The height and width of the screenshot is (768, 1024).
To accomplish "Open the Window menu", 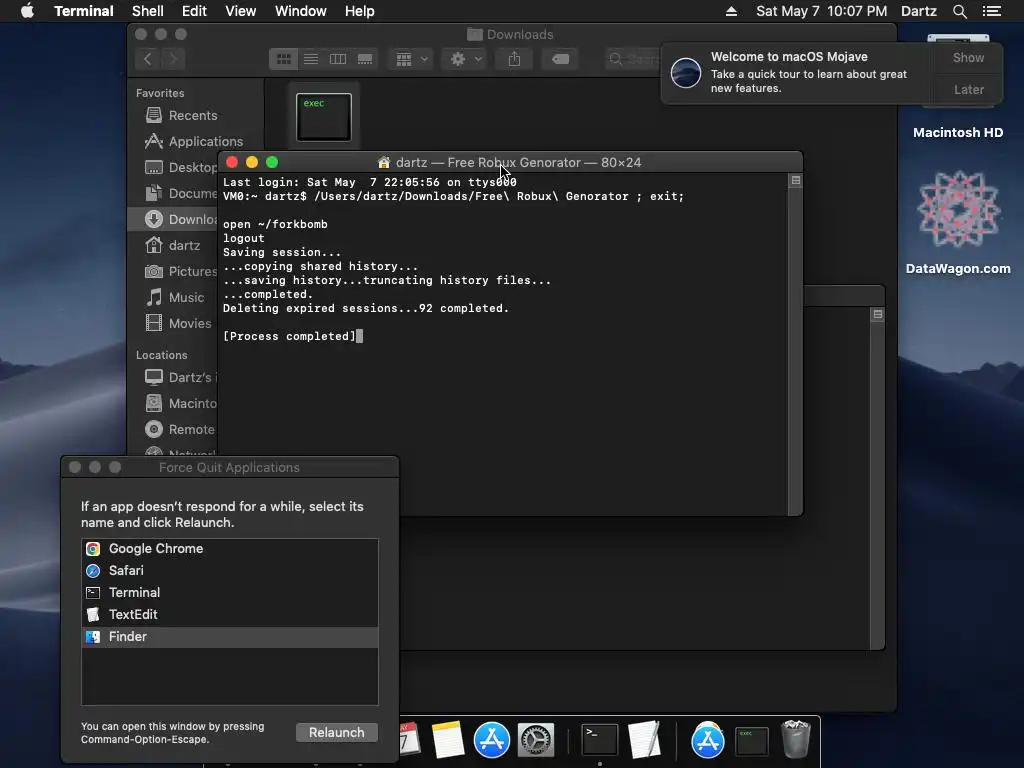I will [300, 11].
